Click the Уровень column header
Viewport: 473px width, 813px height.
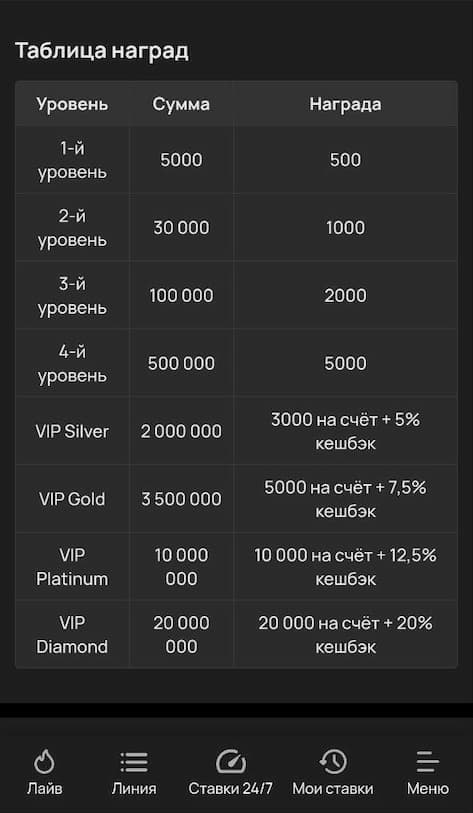(x=72, y=104)
